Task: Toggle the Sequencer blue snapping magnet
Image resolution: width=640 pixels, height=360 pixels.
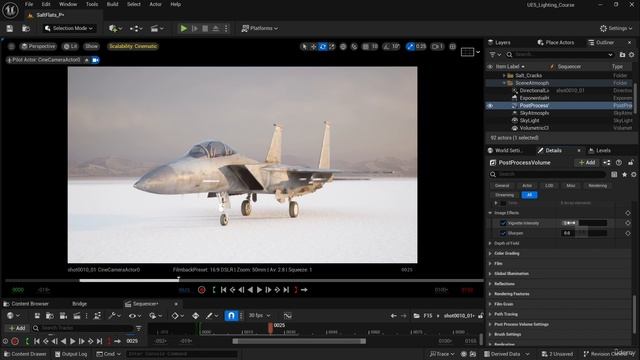Action: coord(231,316)
